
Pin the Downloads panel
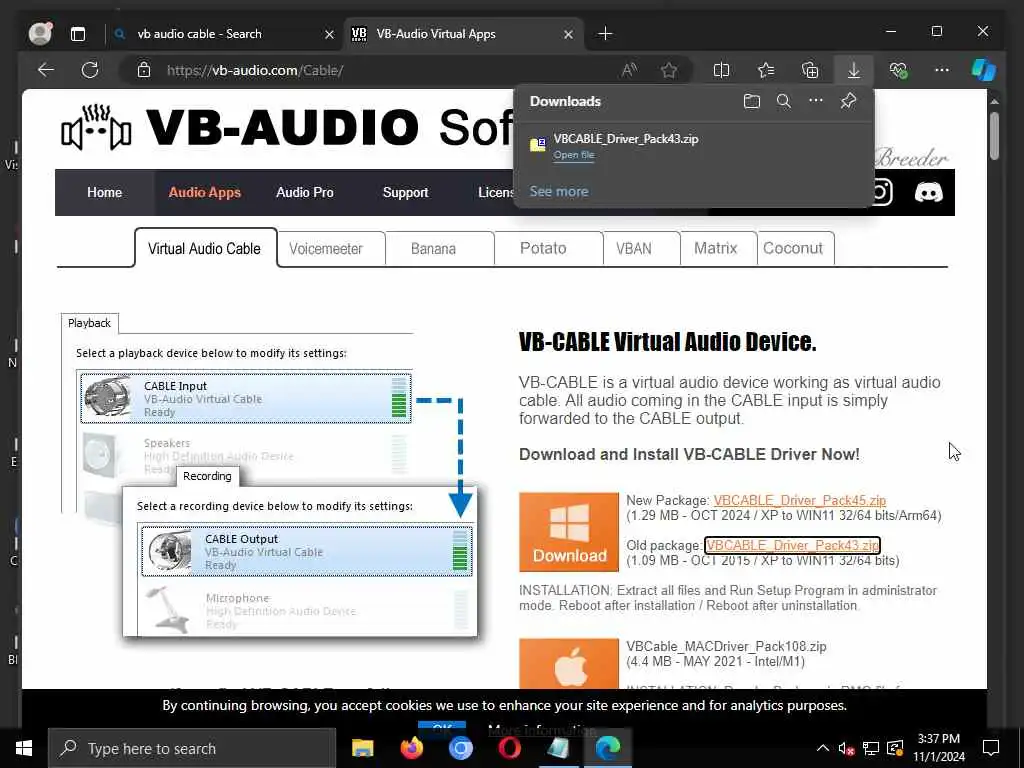[x=848, y=101]
